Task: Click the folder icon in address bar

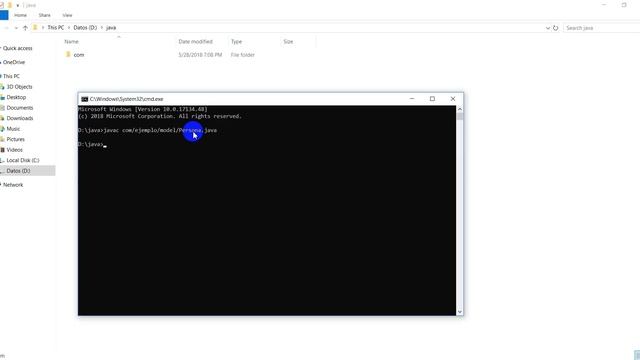Action: [35, 28]
